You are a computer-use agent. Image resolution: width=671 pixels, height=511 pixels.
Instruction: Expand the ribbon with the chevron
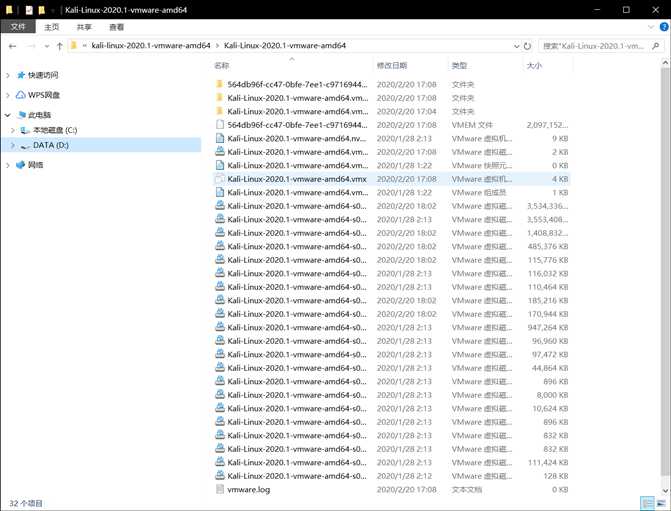coord(650,27)
